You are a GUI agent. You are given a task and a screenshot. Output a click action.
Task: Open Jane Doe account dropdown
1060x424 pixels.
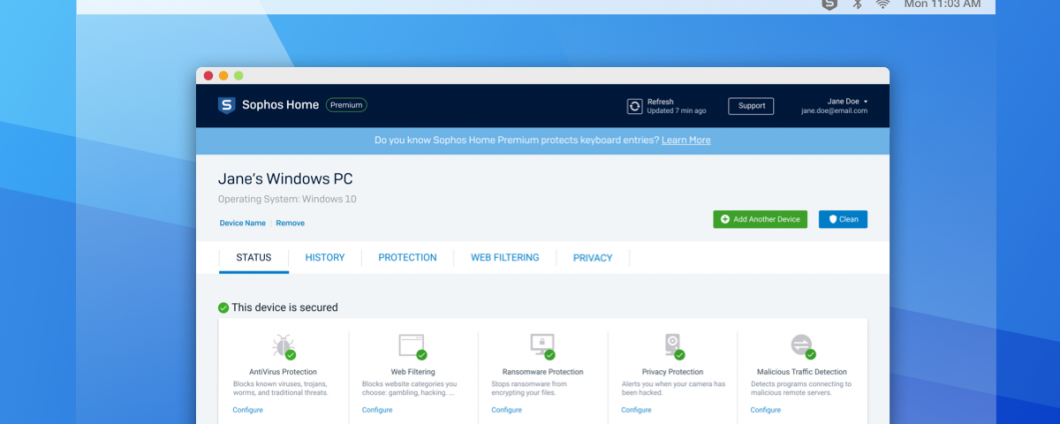[847, 101]
